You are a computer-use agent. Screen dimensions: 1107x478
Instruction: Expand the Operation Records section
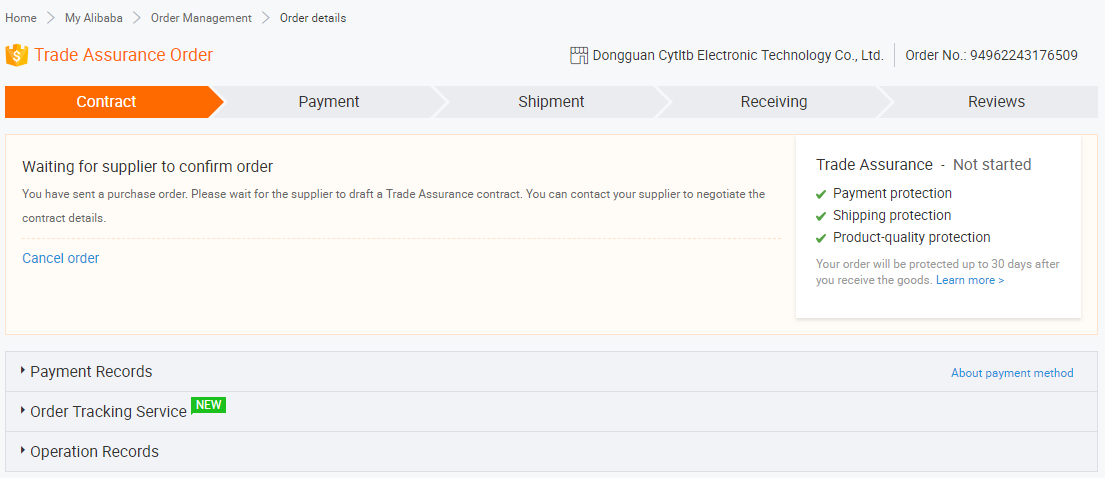(94, 452)
